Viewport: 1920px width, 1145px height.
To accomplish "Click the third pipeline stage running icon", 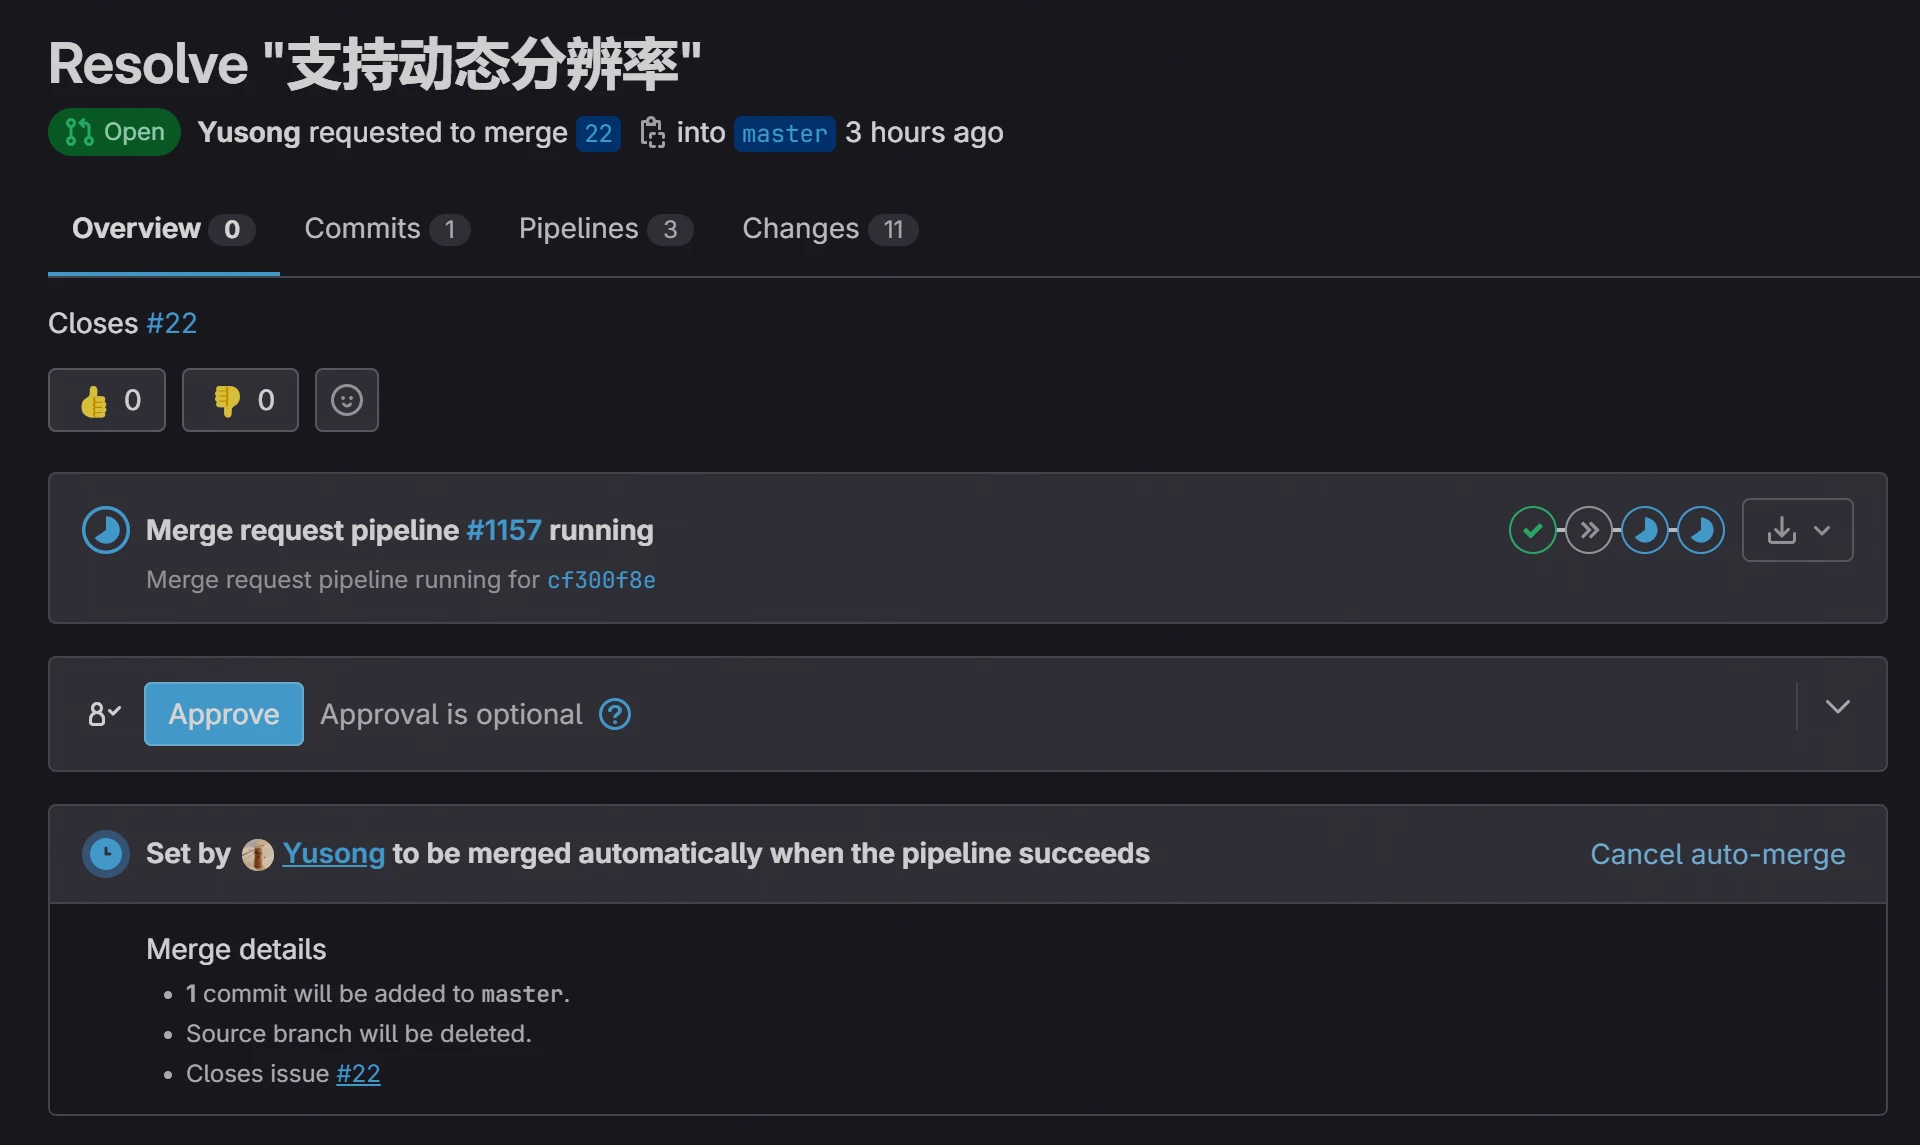I will coord(1645,530).
